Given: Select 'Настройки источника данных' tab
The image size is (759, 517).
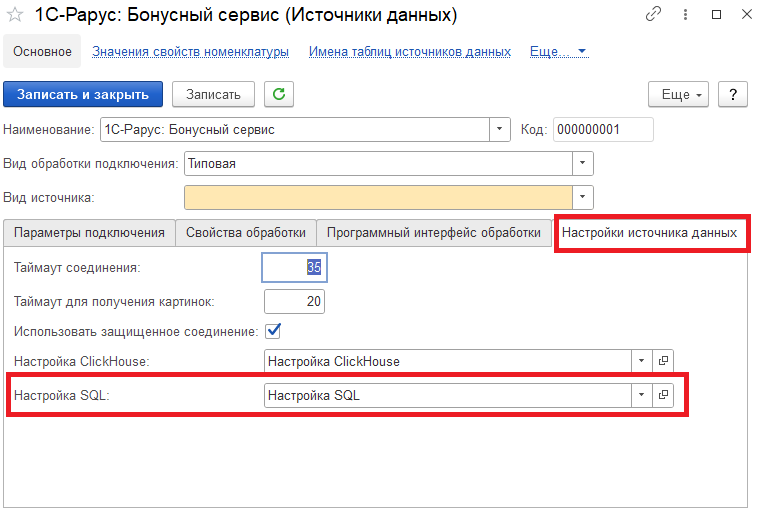Looking at the screenshot, I should 650,233.
